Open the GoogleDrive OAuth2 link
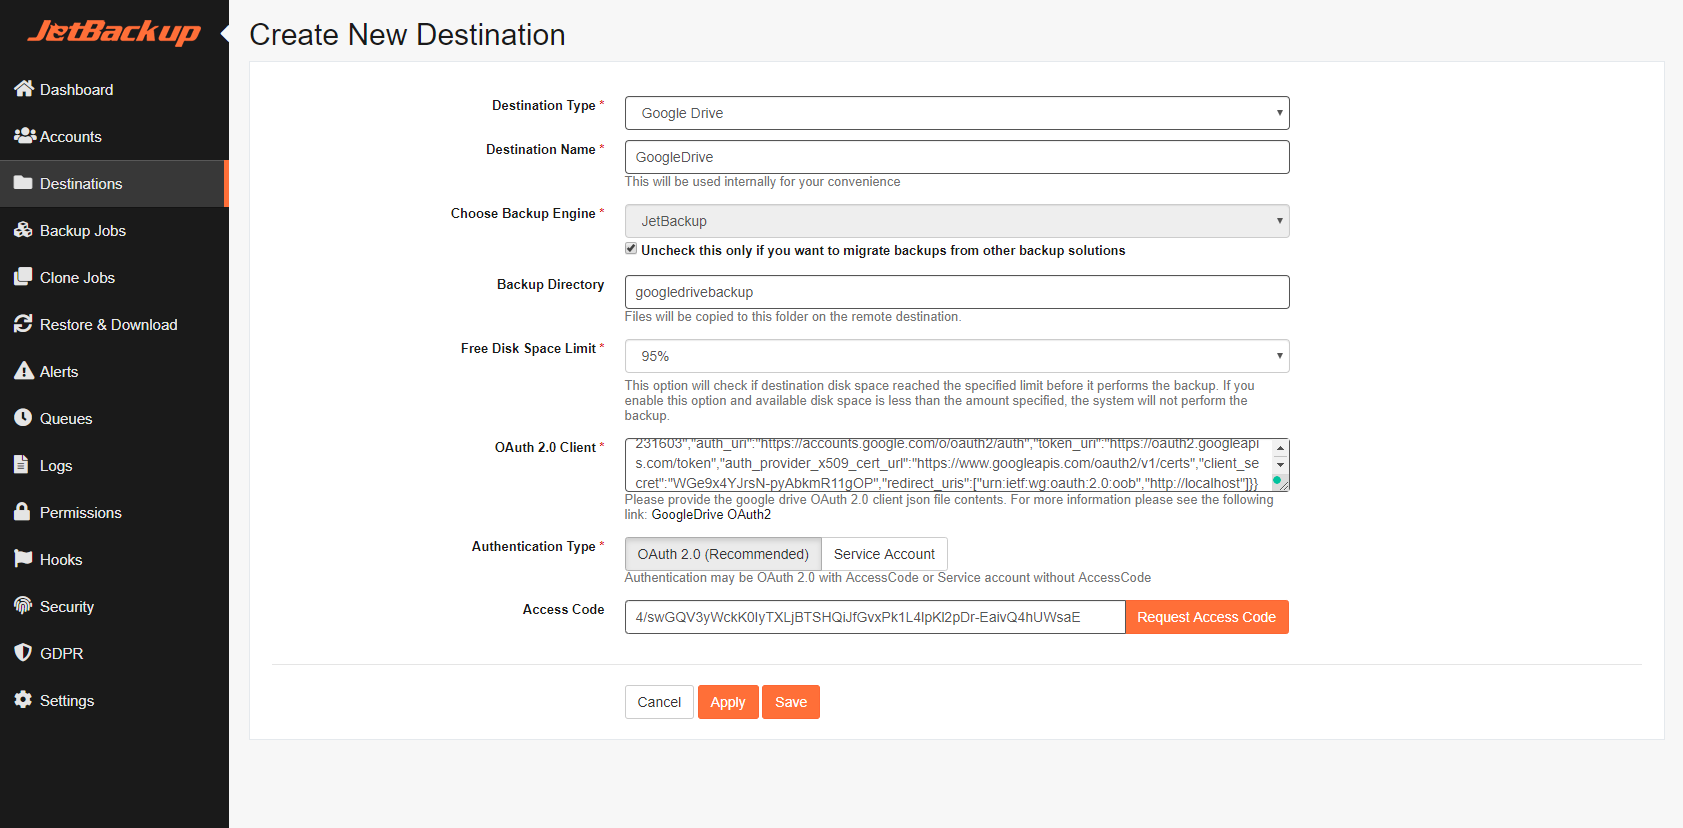Viewport: 1683px width, 828px height. tap(711, 515)
